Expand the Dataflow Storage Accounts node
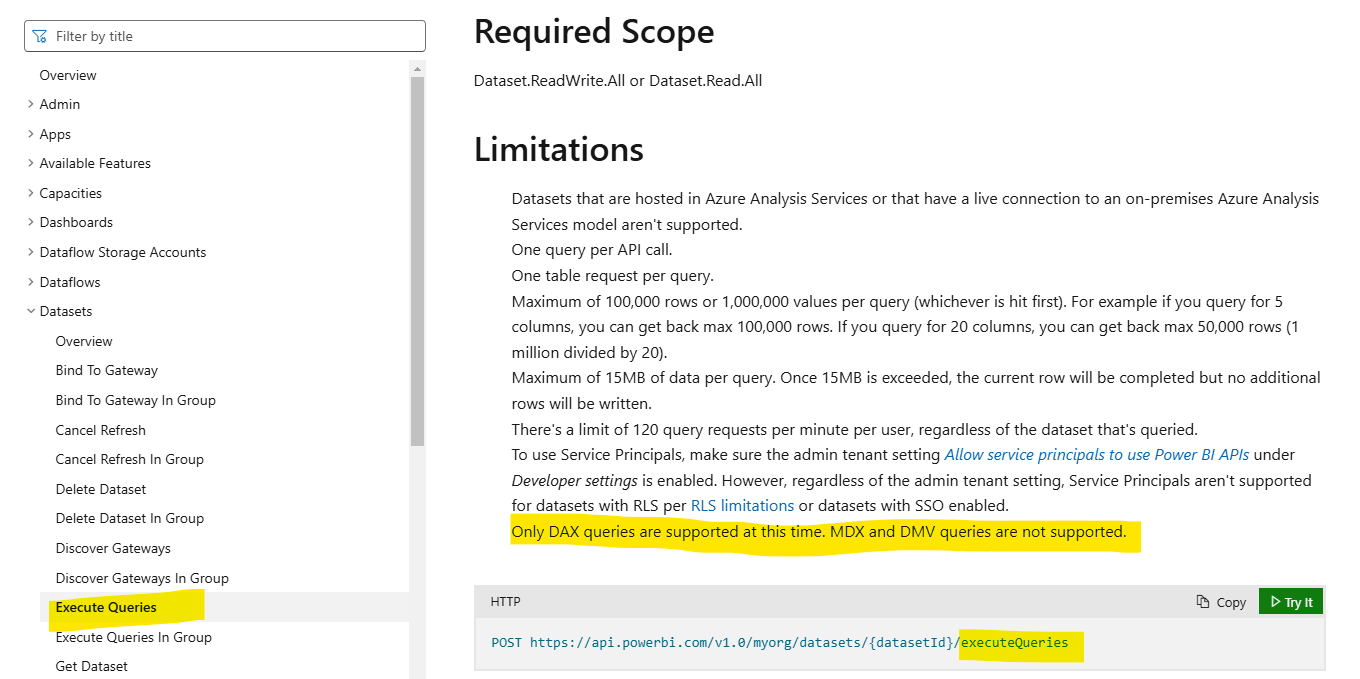The image size is (1360, 679). 31,252
